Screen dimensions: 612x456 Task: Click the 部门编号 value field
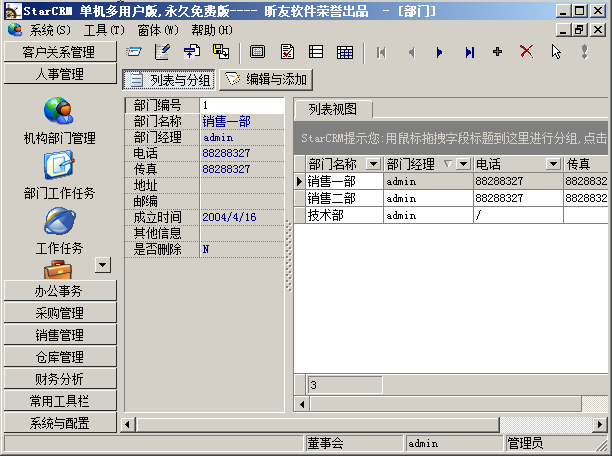[x=242, y=105]
